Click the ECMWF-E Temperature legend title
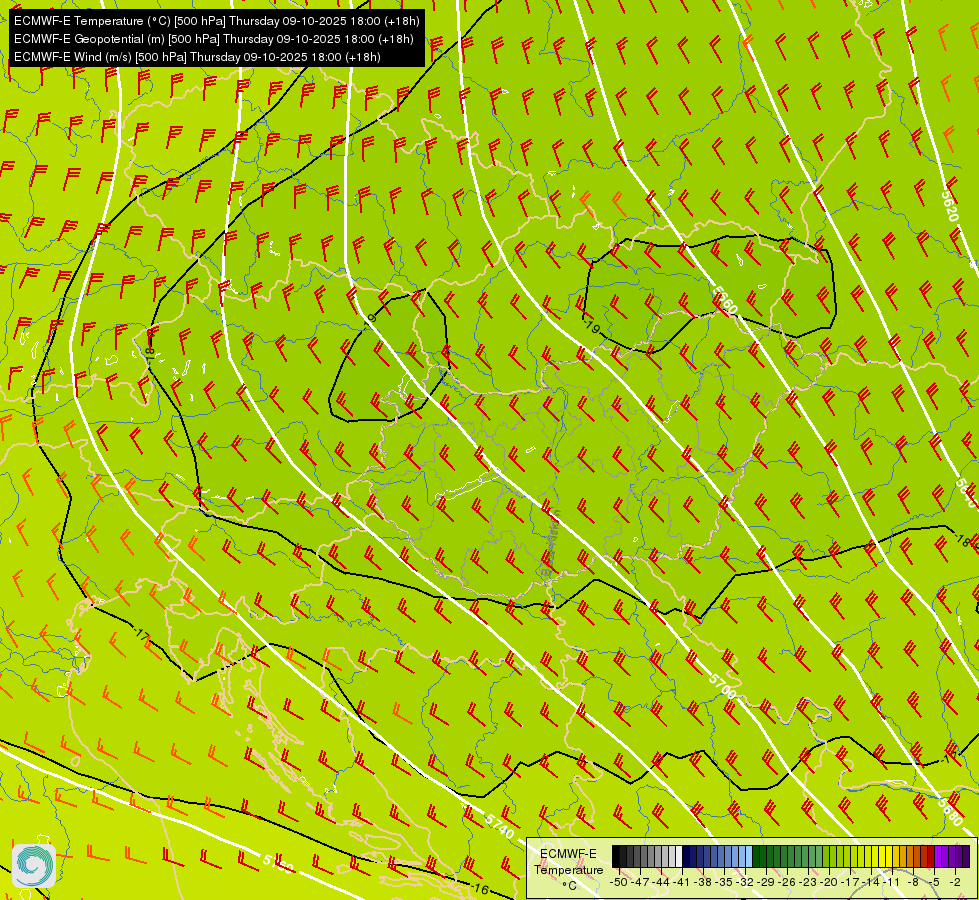 569,862
